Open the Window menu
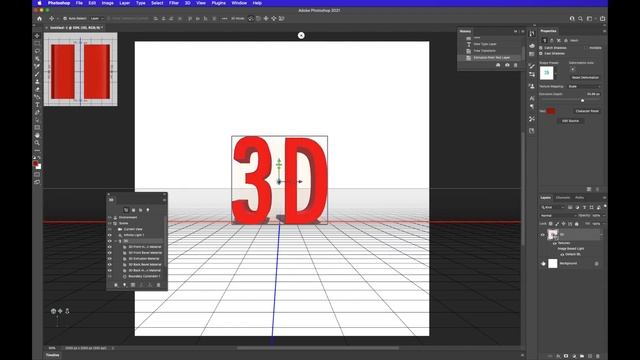This screenshot has width=640, height=360. pos(239,3)
